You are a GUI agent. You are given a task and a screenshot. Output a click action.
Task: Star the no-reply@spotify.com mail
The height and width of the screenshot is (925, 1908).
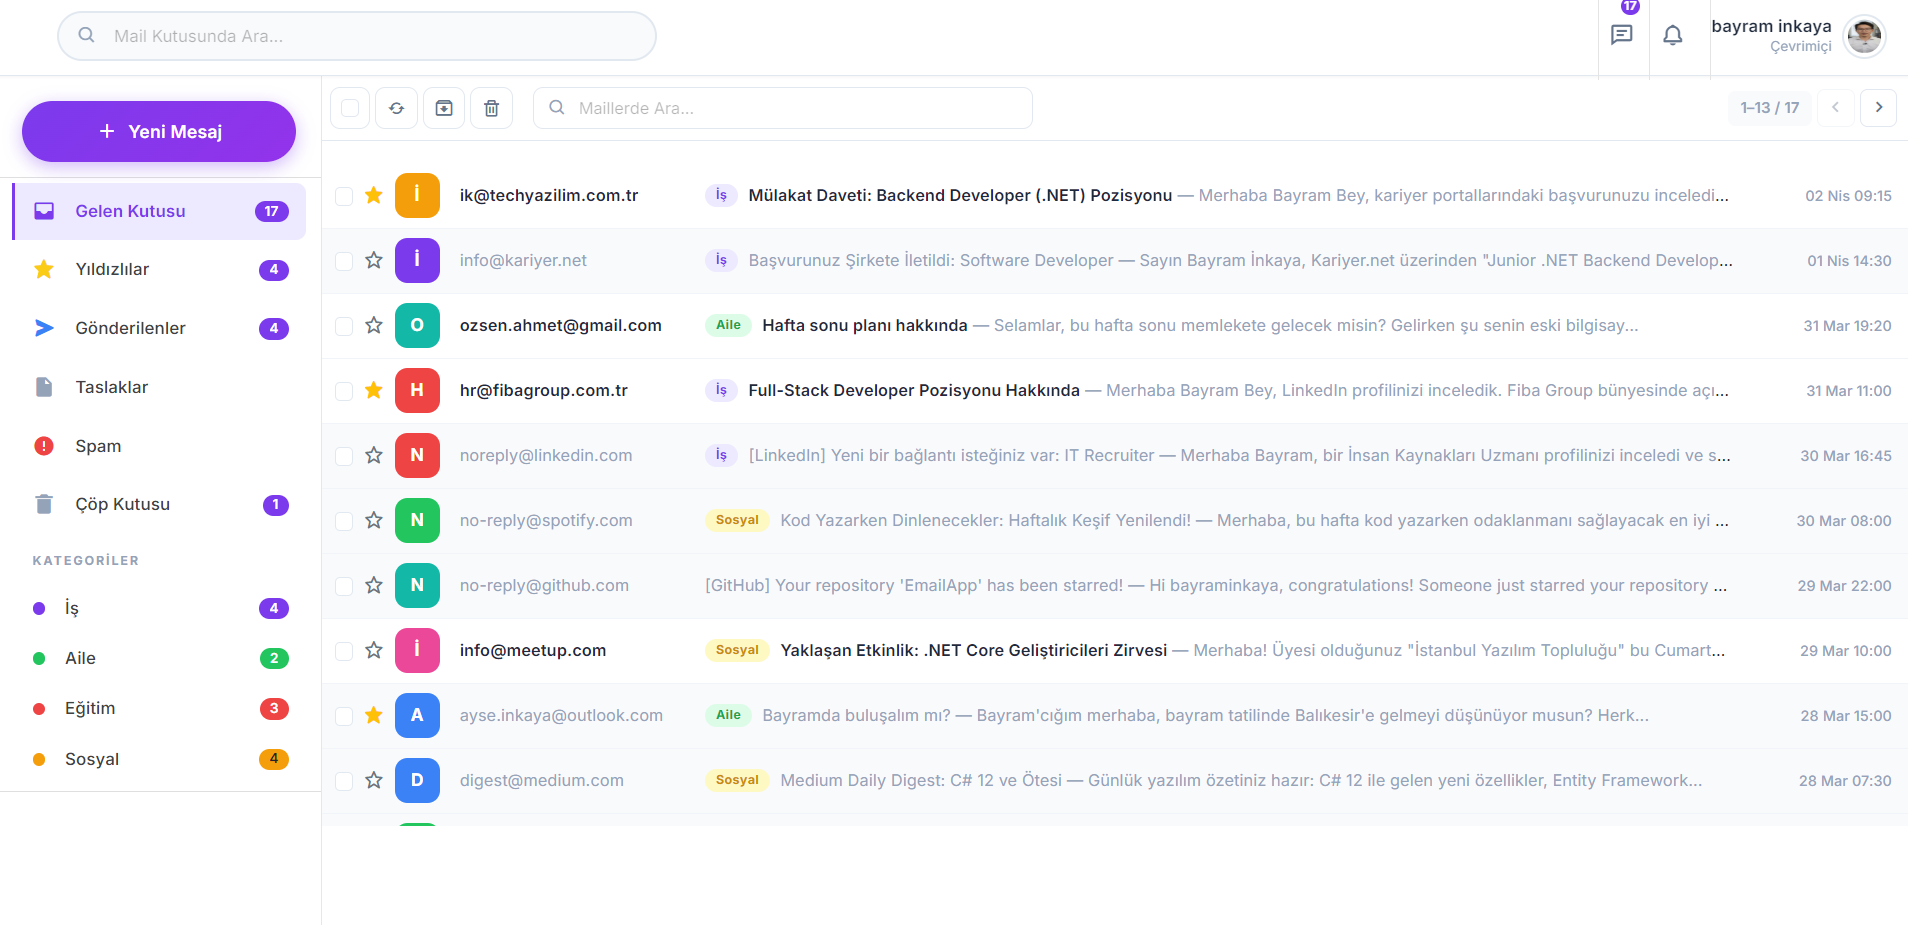374,520
